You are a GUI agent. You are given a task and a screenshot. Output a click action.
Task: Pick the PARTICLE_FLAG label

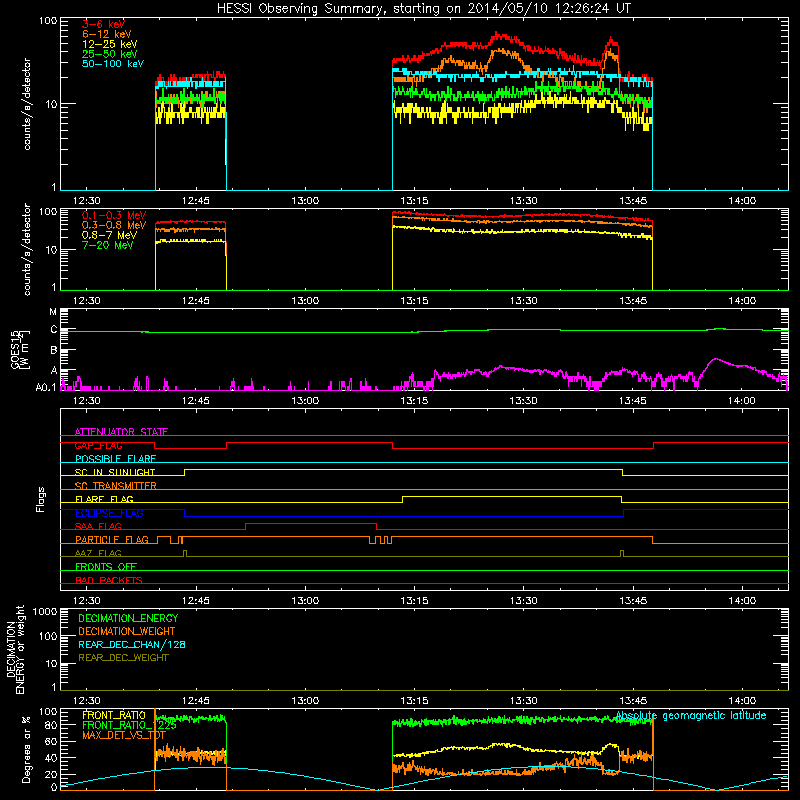tap(112, 540)
